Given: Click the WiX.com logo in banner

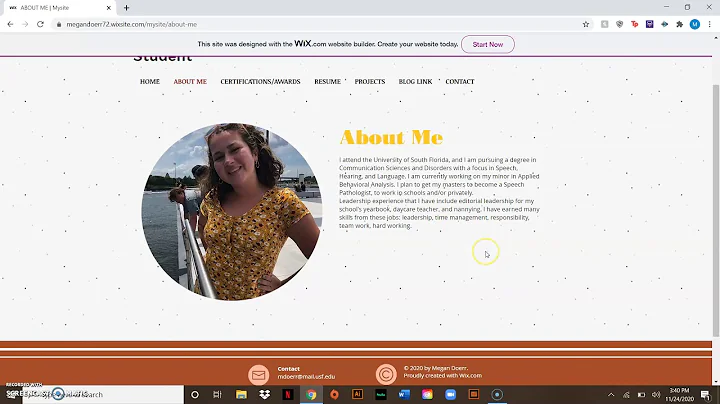Looking at the screenshot, I should 310,44.
